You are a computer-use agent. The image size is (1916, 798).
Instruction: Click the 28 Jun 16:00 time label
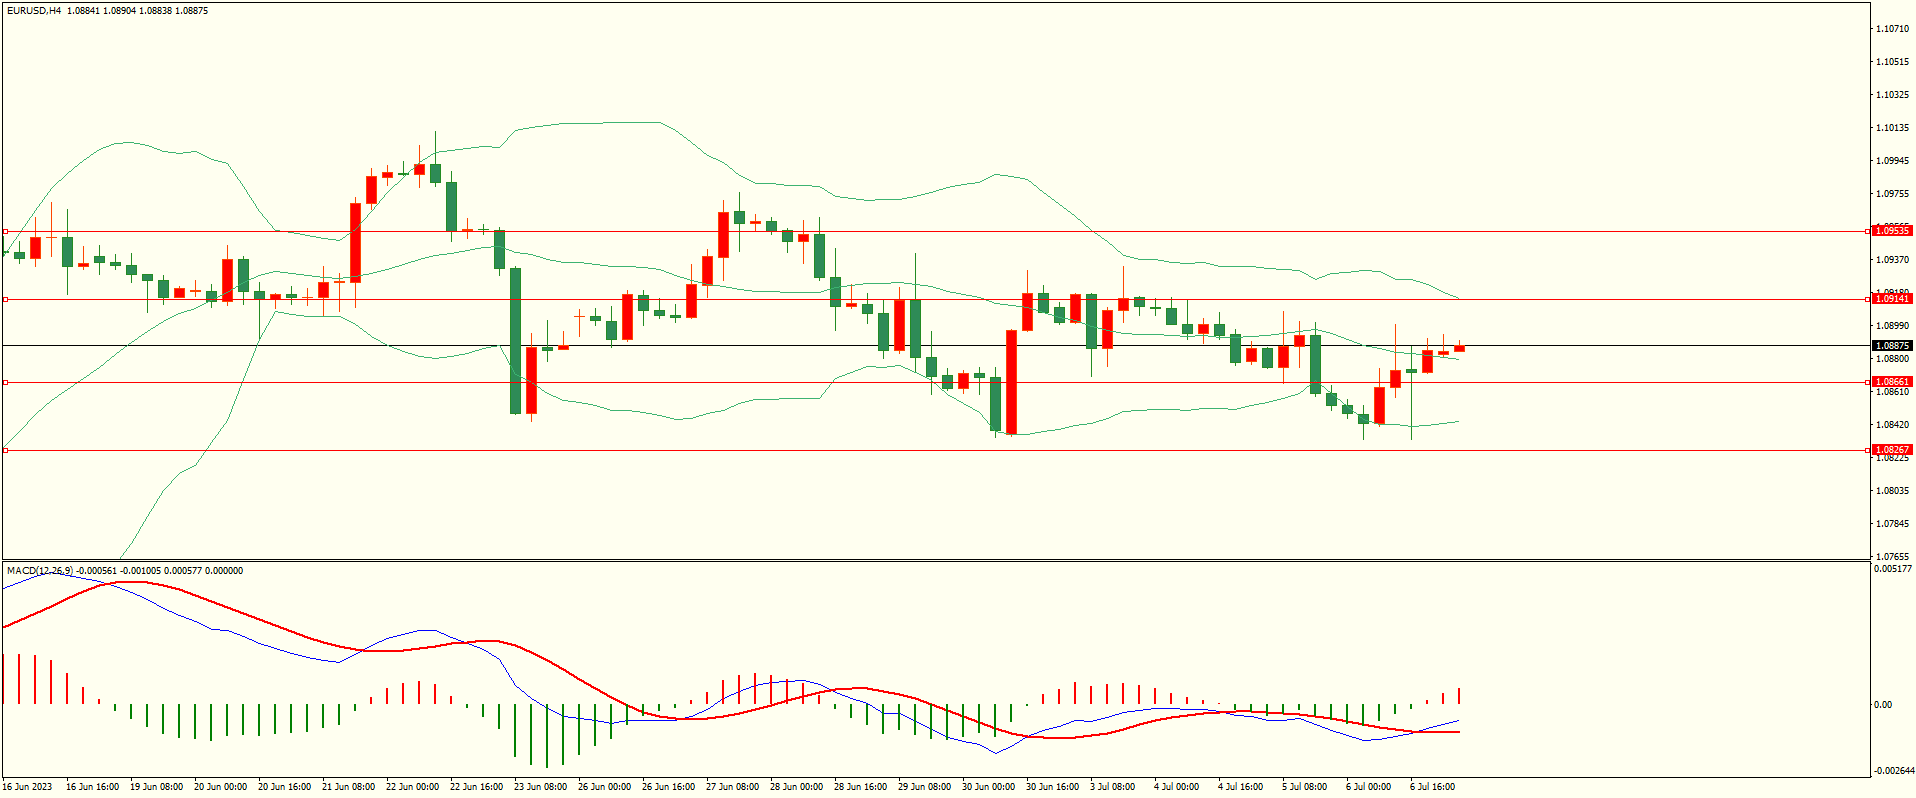tap(860, 787)
